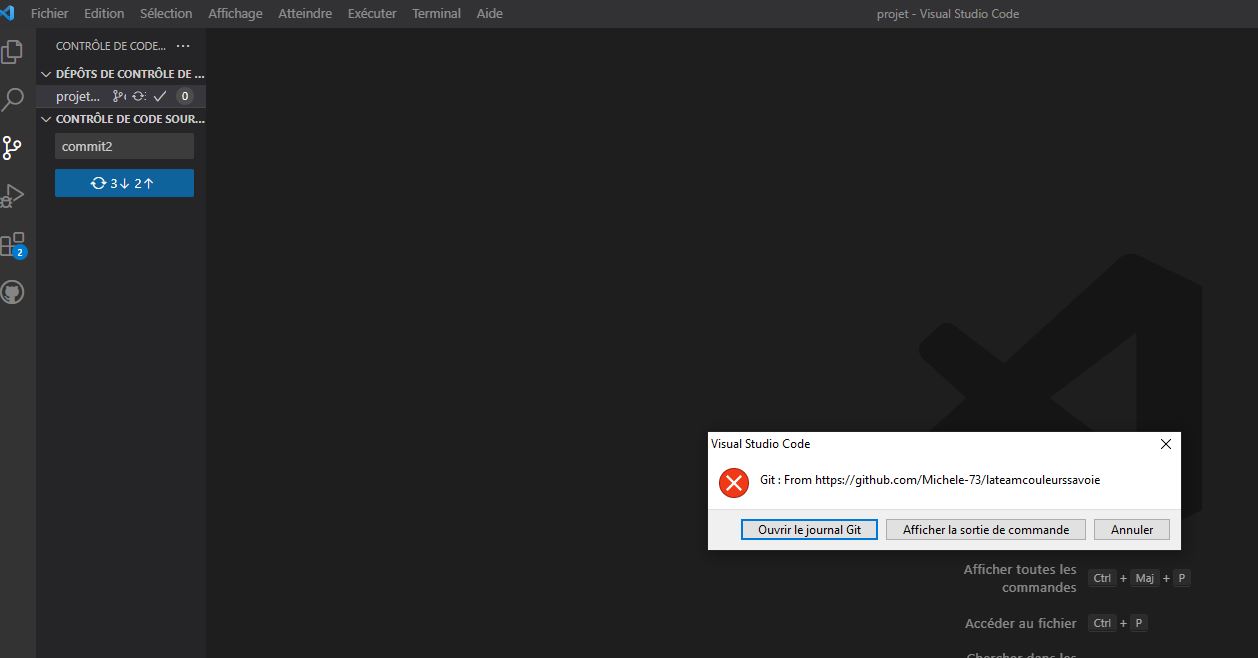
Task: Collapse the DÉPÔTS DE CONTRÔLE section
Action: [46, 74]
